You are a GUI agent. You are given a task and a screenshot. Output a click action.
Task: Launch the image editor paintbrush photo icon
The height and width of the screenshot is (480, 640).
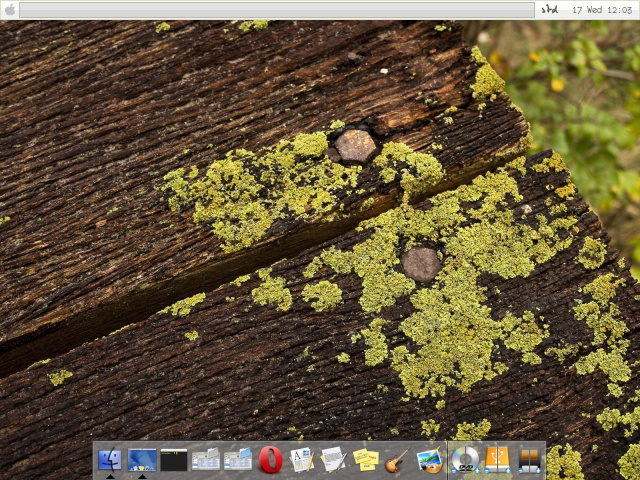(430, 460)
